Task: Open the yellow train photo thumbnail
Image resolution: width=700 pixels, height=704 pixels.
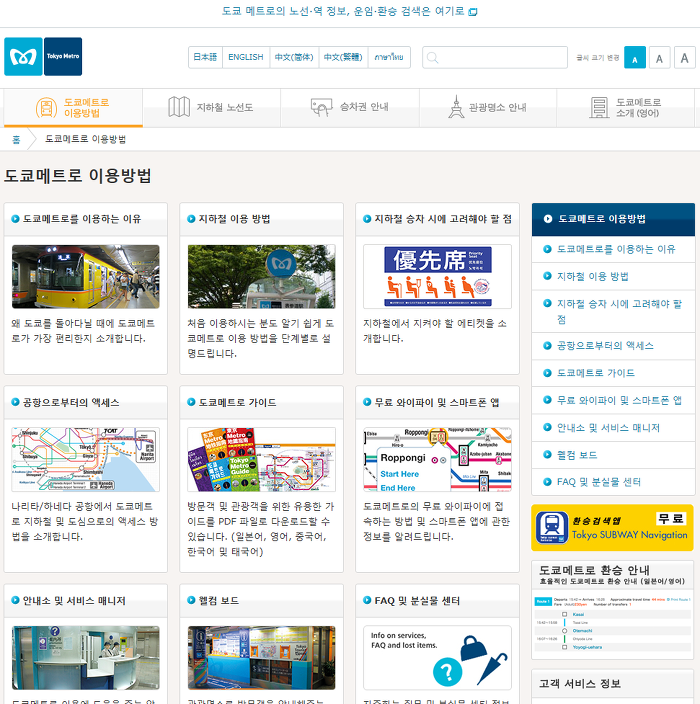Action: point(86,277)
